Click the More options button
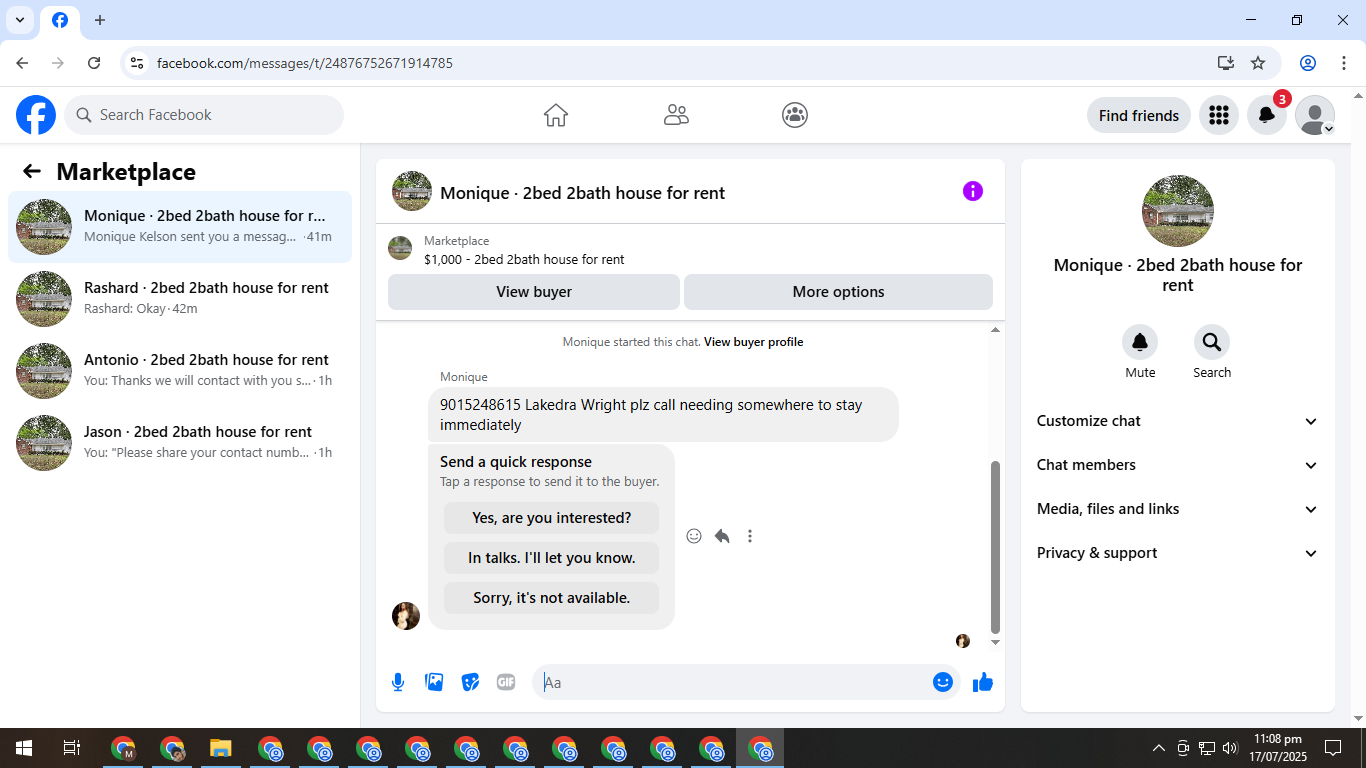1366x768 pixels. point(838,292)
